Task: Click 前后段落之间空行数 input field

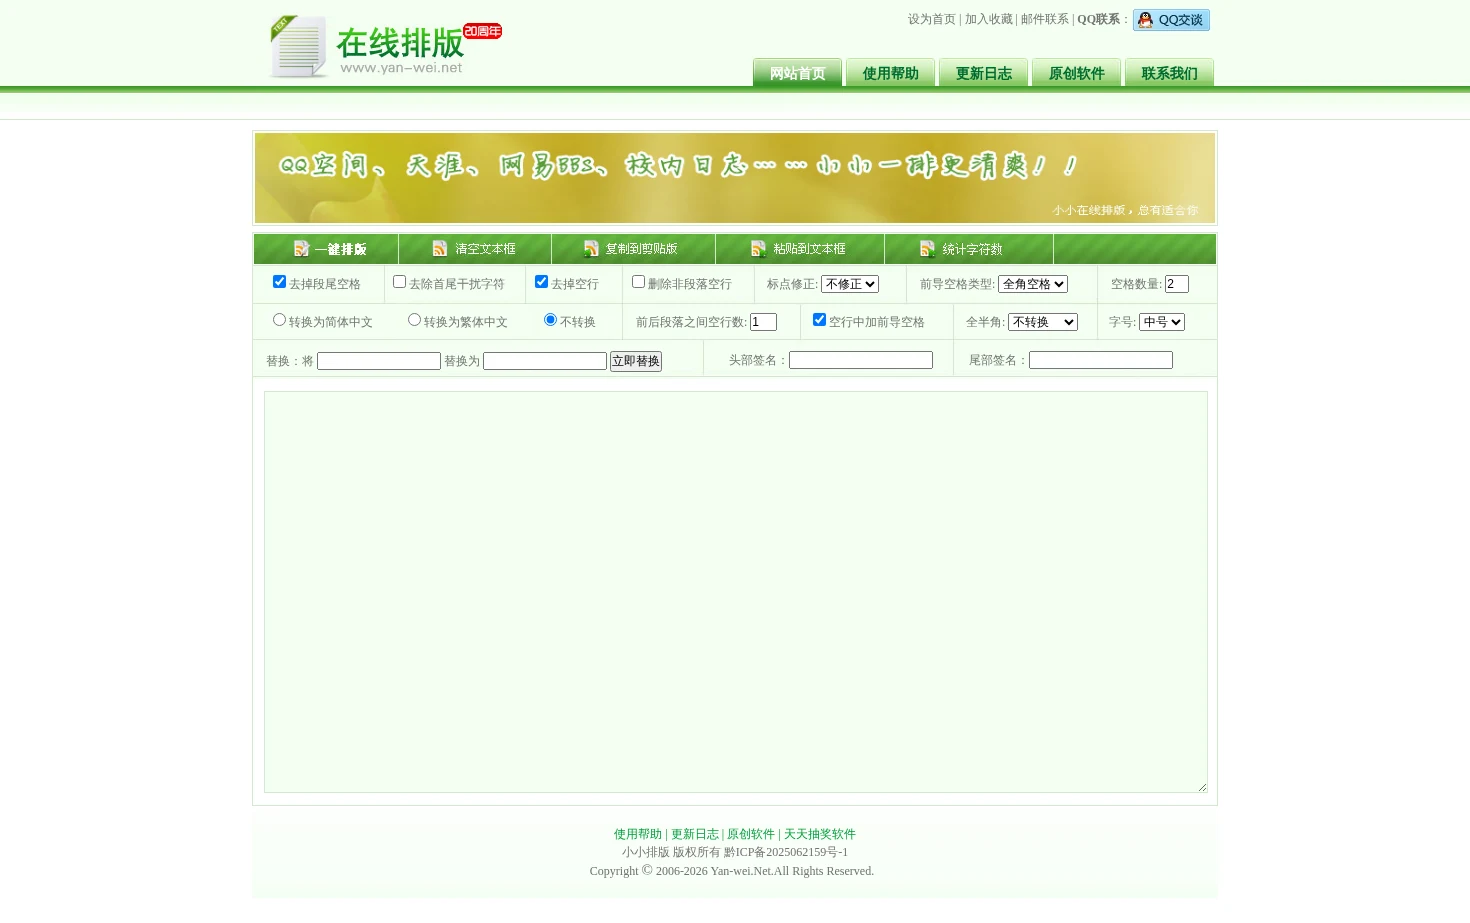Action: pos(763,322)
